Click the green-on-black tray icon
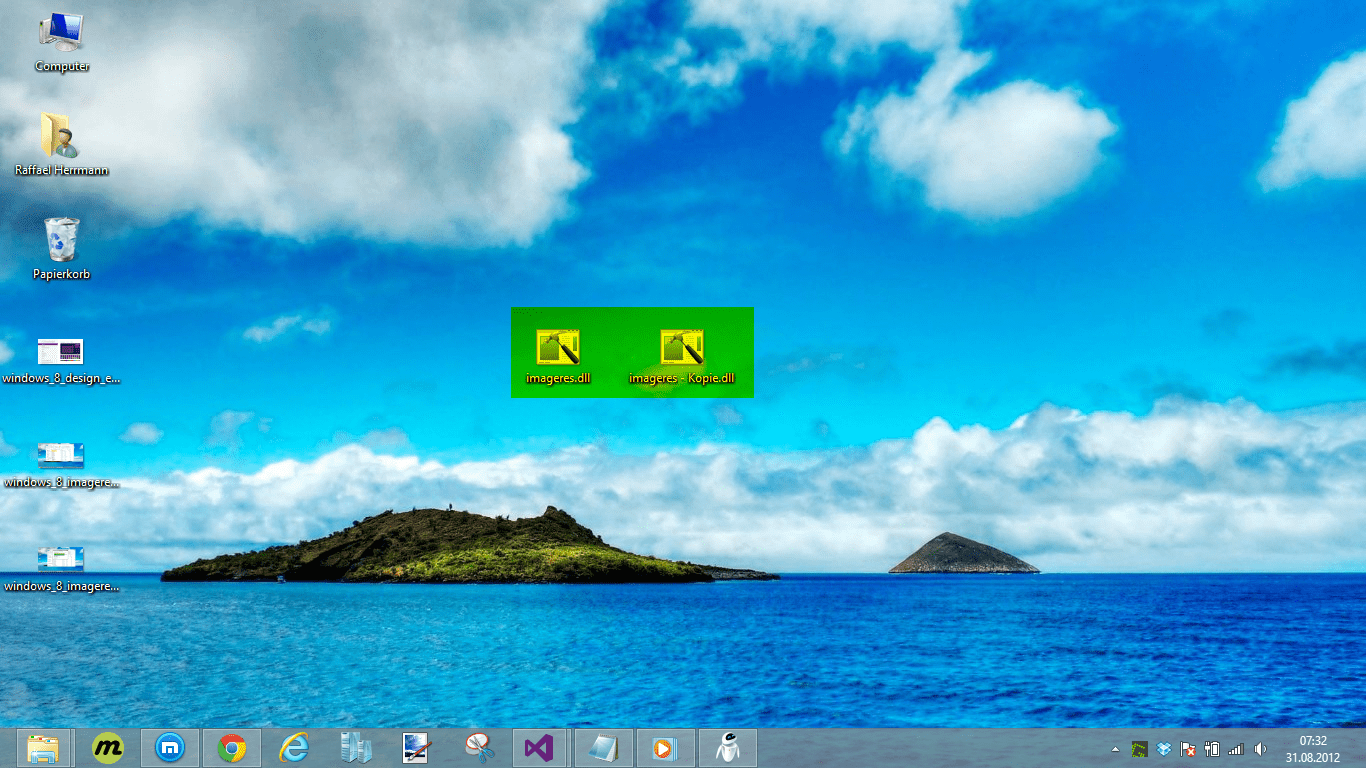 point(1139,748)
